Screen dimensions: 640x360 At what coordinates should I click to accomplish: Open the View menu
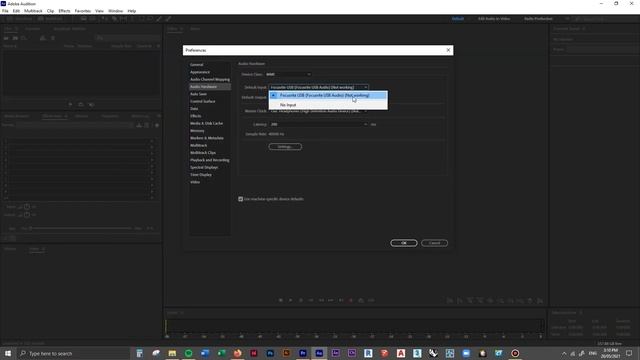point(99,11)
